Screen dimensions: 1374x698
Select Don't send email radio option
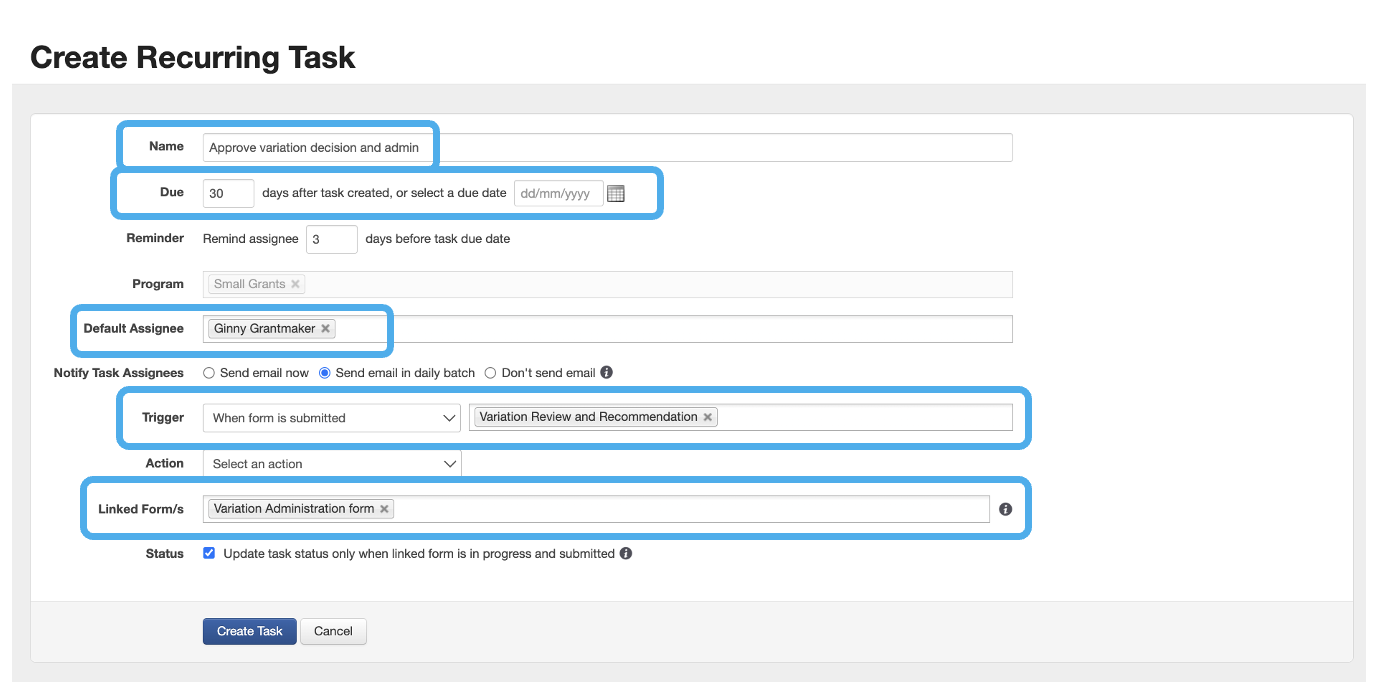coord(490,373)
